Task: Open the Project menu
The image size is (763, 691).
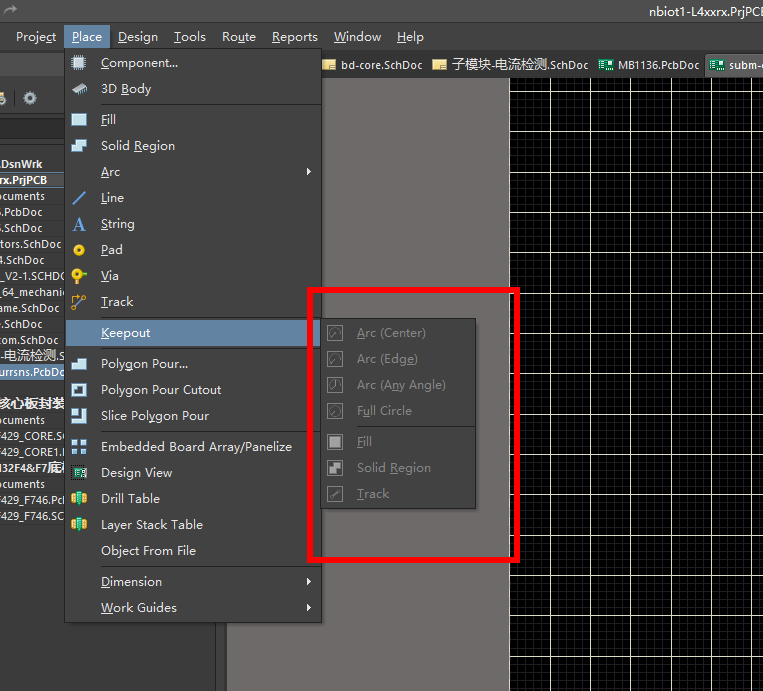Action: point(36,37)
